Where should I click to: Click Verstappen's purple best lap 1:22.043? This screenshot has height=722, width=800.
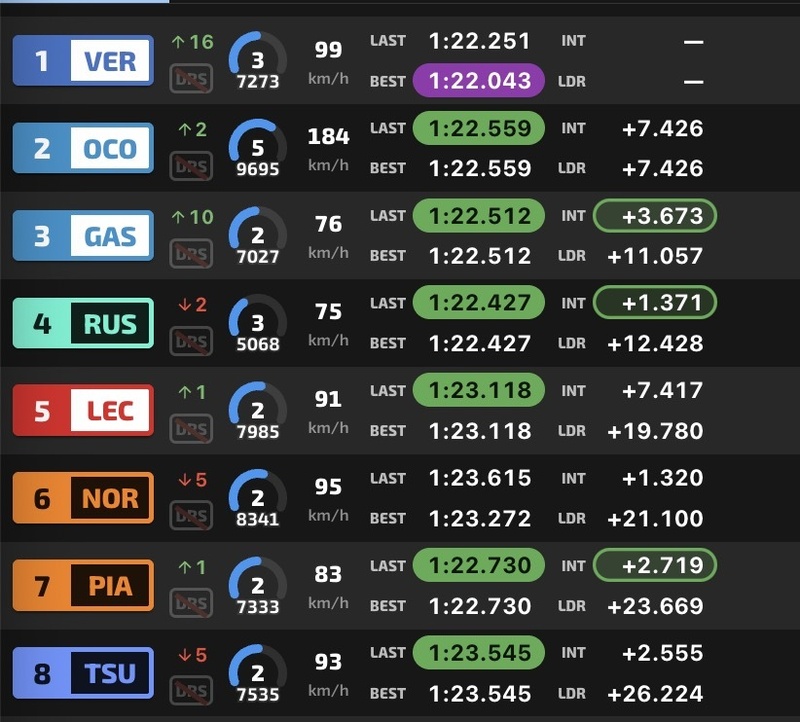(479, 81)
